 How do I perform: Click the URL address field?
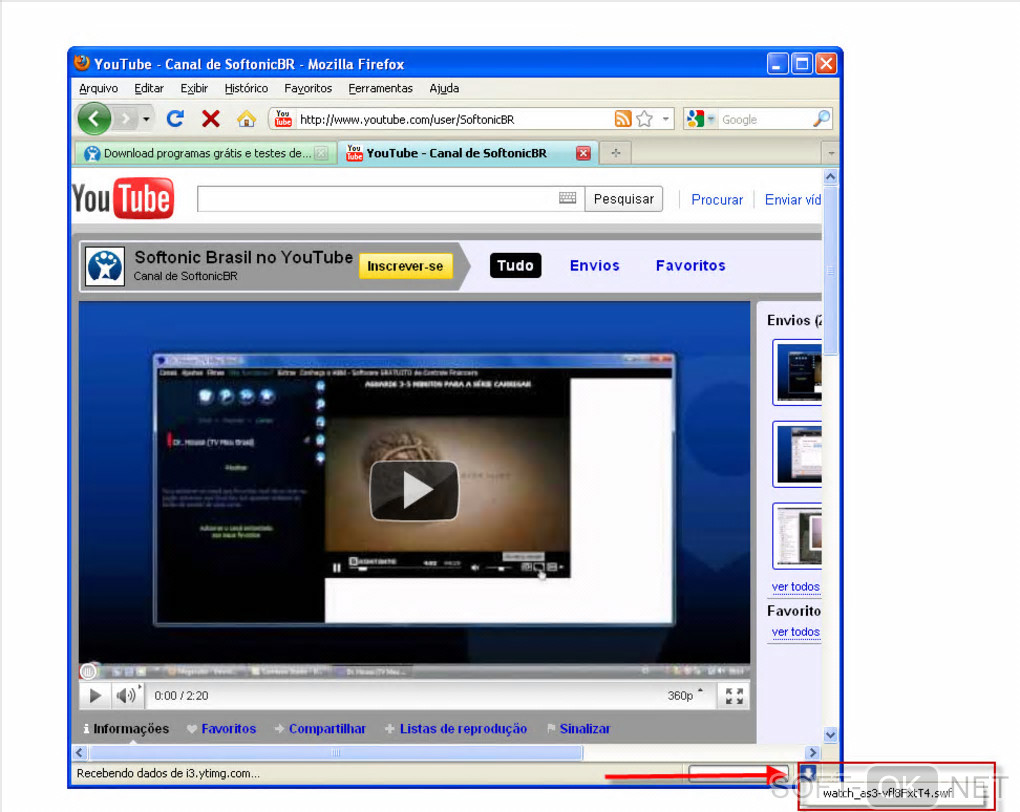coord(454,120)
